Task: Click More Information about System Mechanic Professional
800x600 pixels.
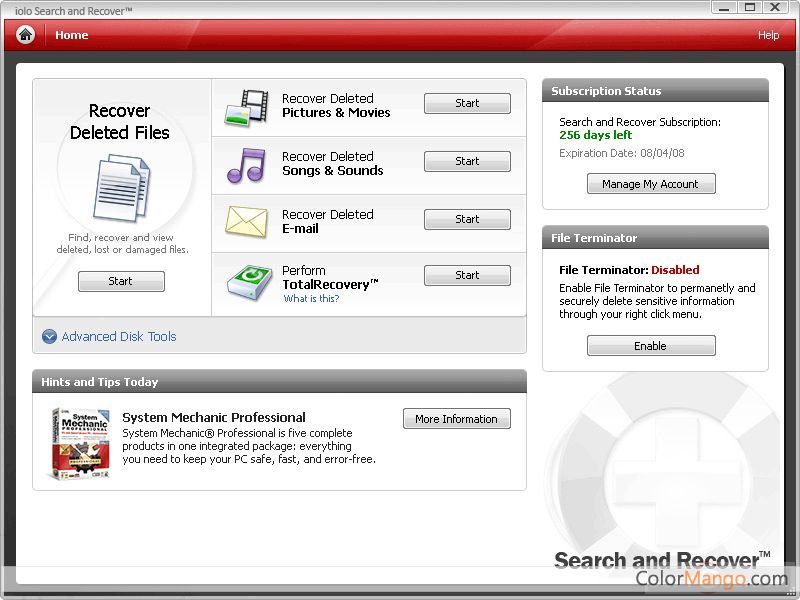Action: [x=456, y=418]
